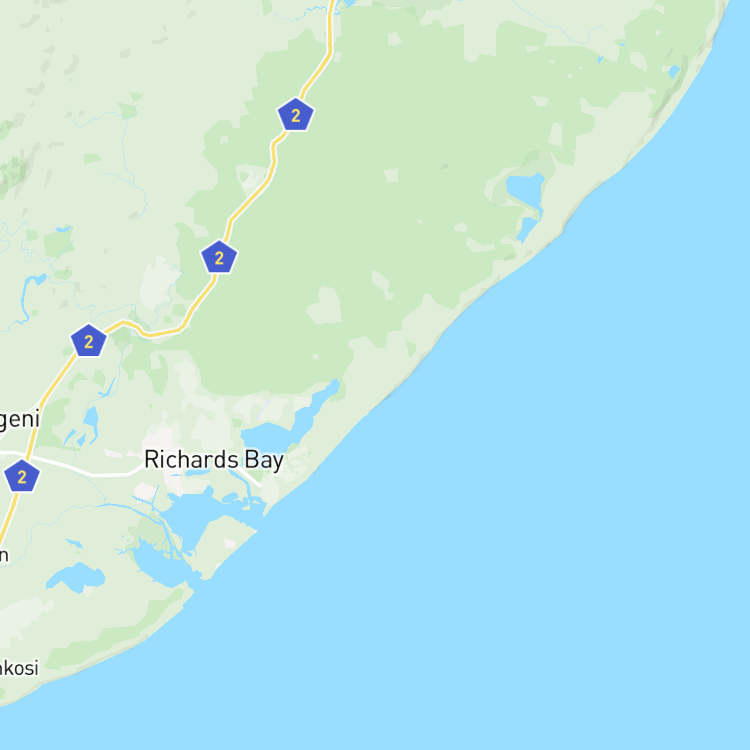750x750 pixels.
Task: Click the large coastal lake in the northeast
Action: point(525,190)
